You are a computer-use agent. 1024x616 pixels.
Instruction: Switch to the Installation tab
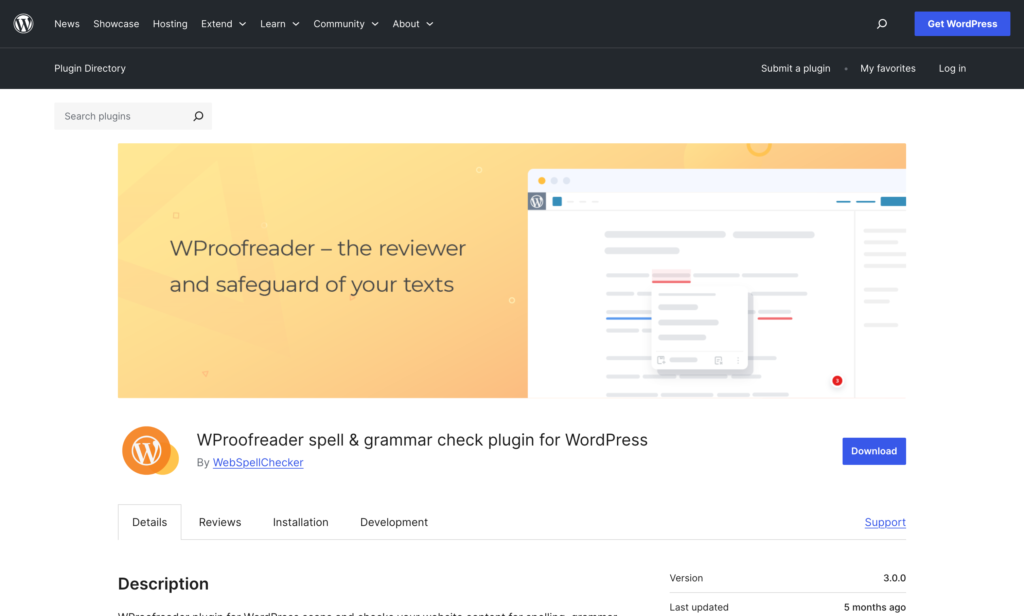300,522
